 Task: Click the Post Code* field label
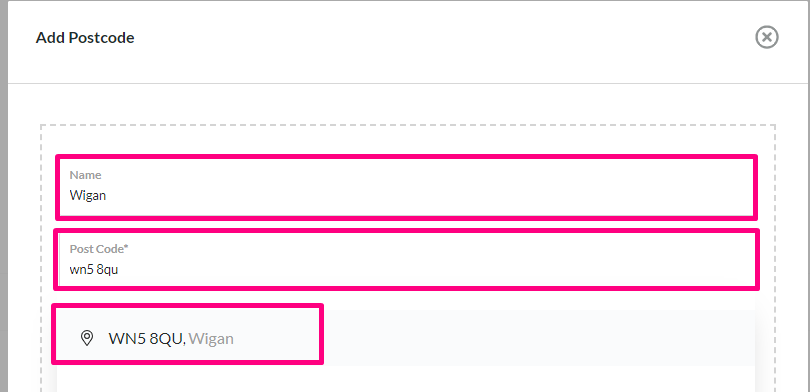[x=99, y=249]
